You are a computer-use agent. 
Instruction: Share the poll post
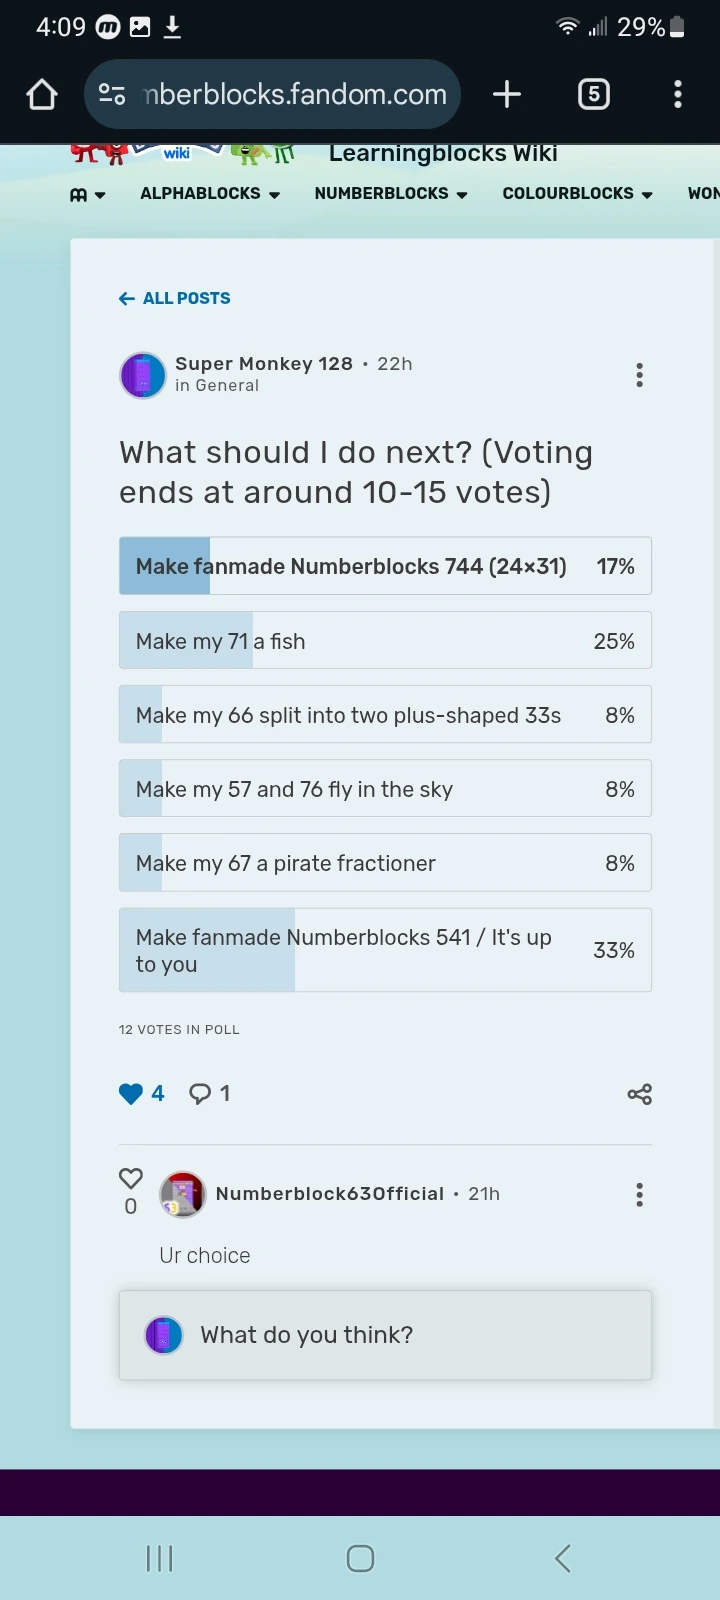(x=639, y=1094)
